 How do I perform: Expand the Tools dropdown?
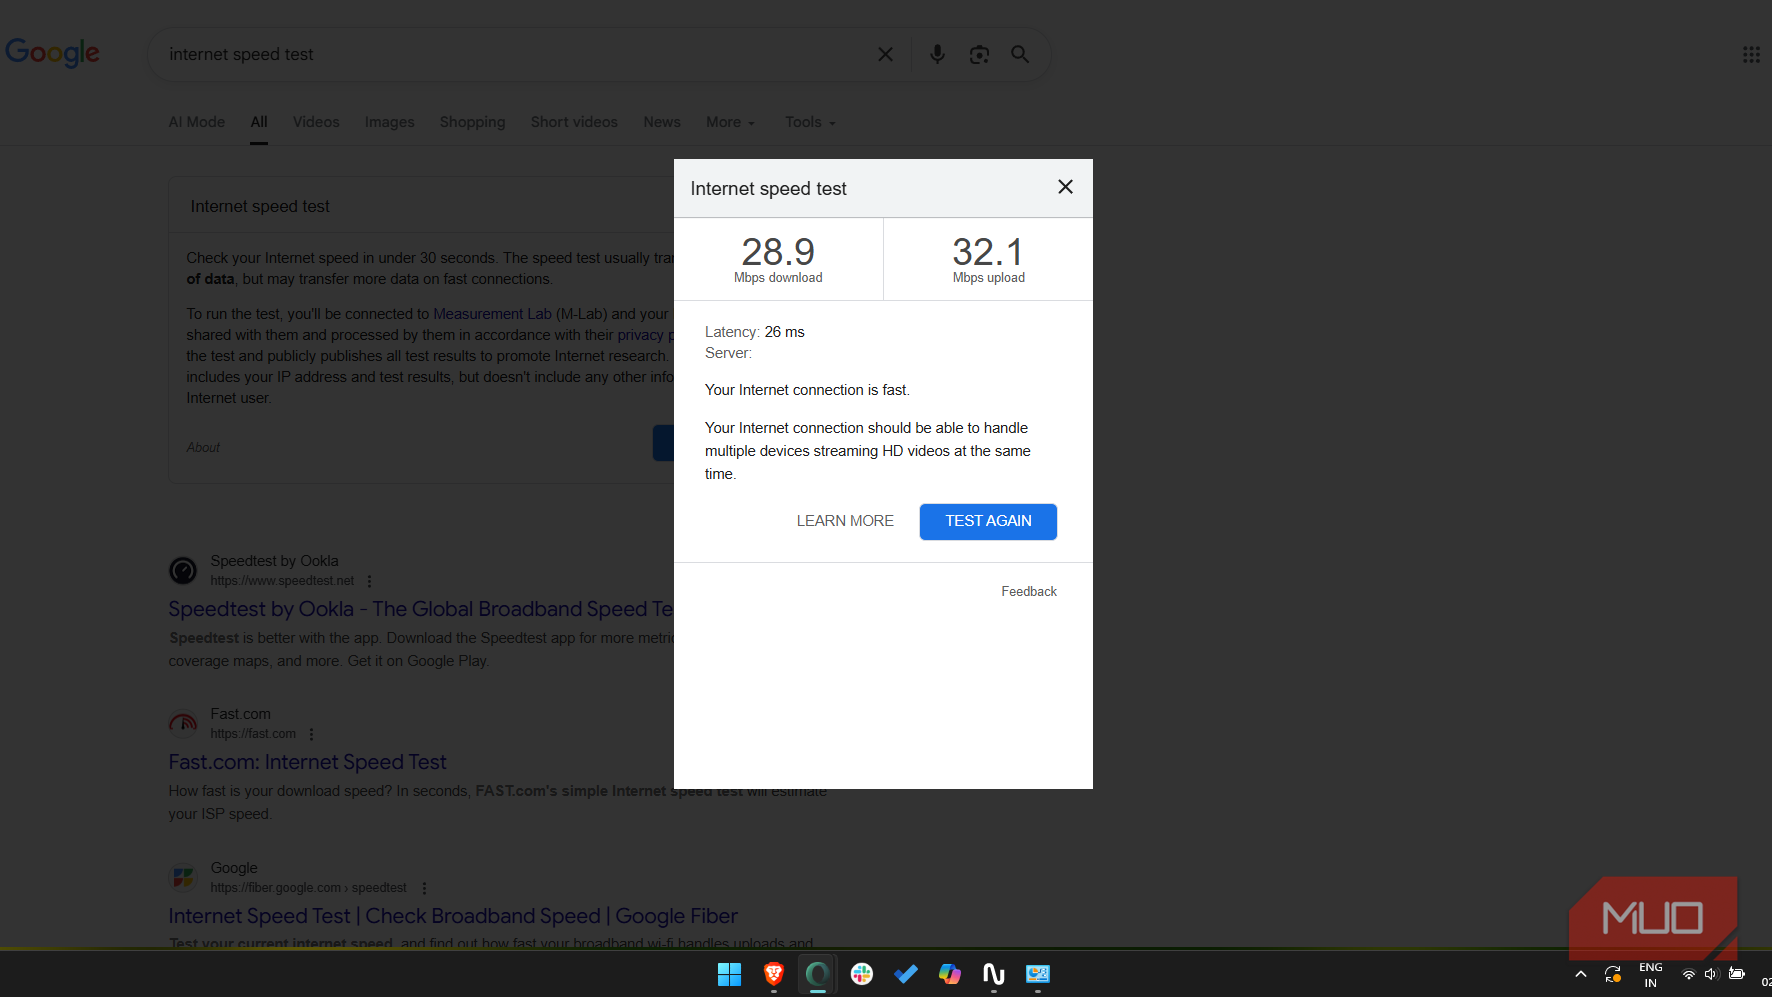(x=809, y=122)
